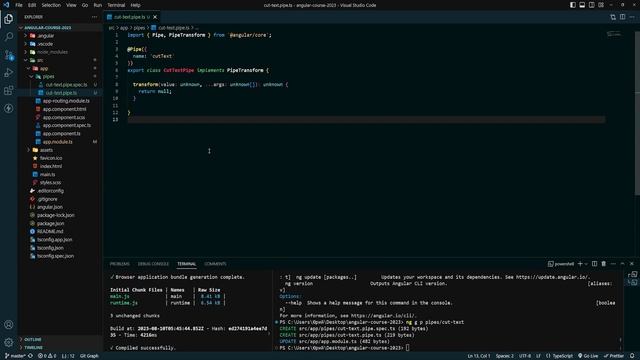This screenshot has height=360, width=640.
Task: Open the Help menu
Action: pyautogui.click(x=136, y=5)
